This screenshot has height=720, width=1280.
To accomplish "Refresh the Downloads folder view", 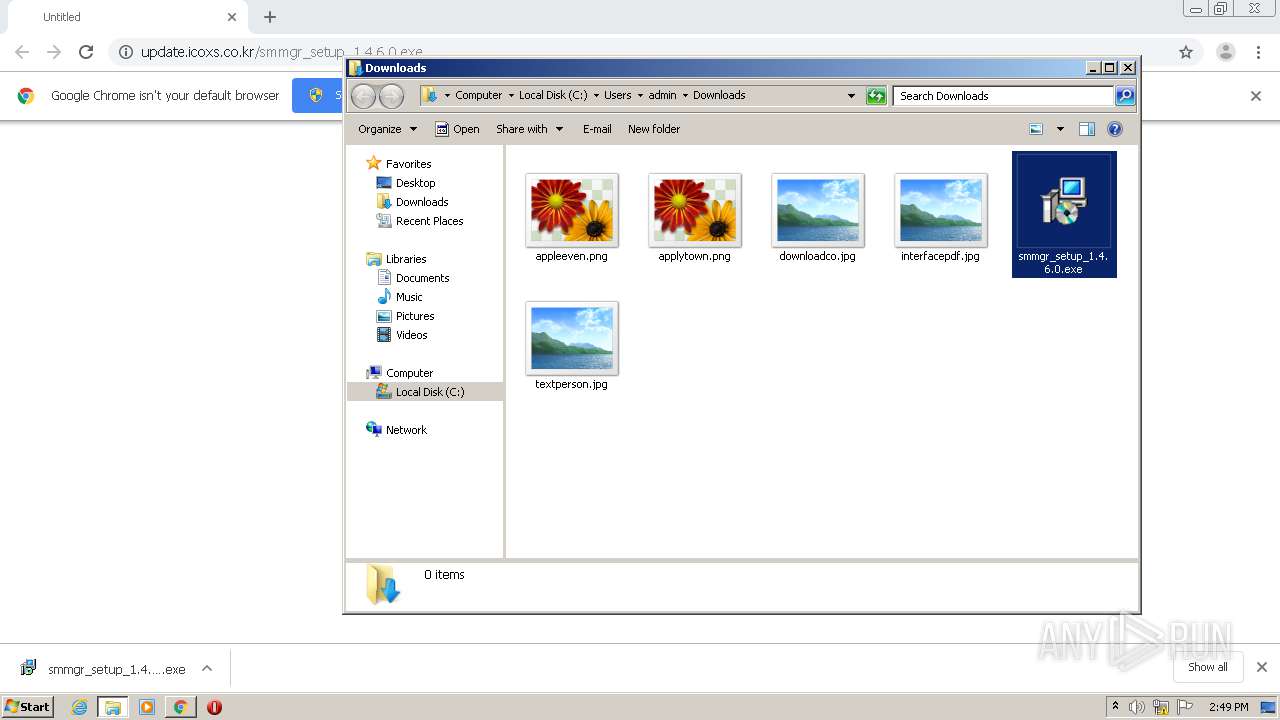I will point(876,96).
